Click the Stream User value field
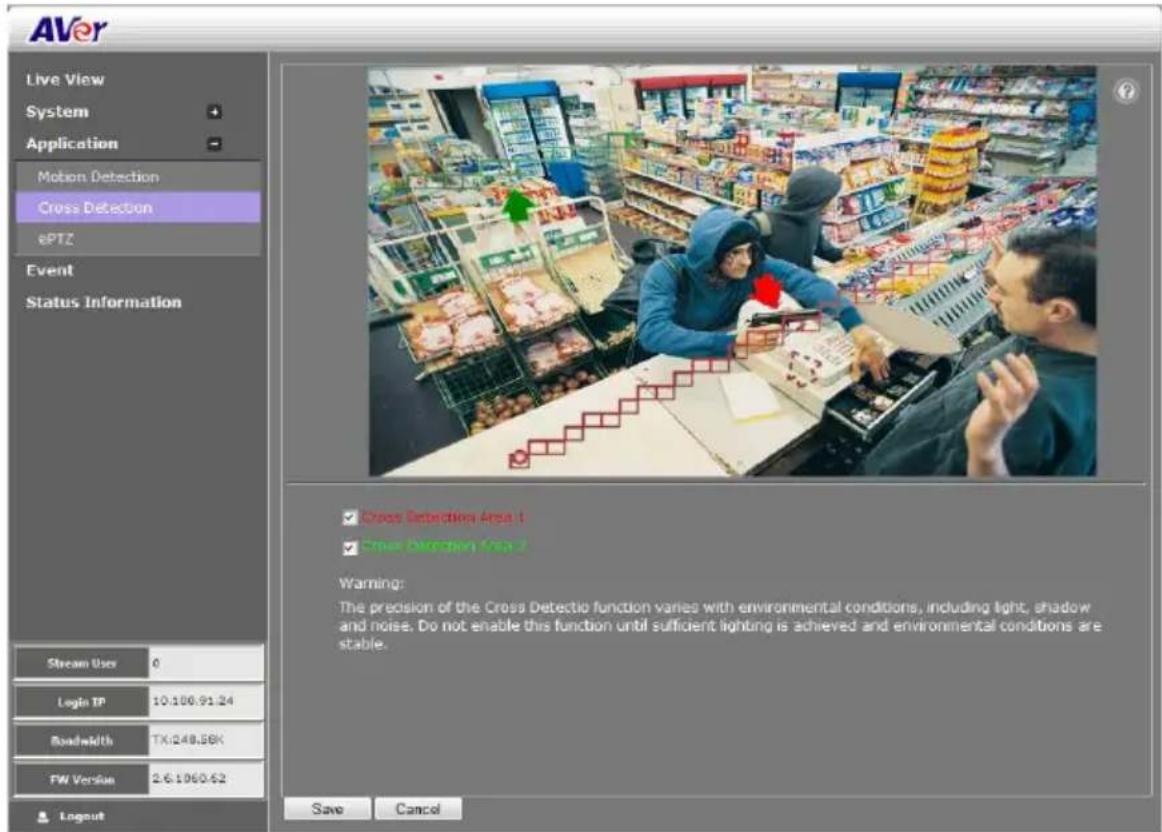The width and height of the screenshot is (1162, 832). coord(206,663)
